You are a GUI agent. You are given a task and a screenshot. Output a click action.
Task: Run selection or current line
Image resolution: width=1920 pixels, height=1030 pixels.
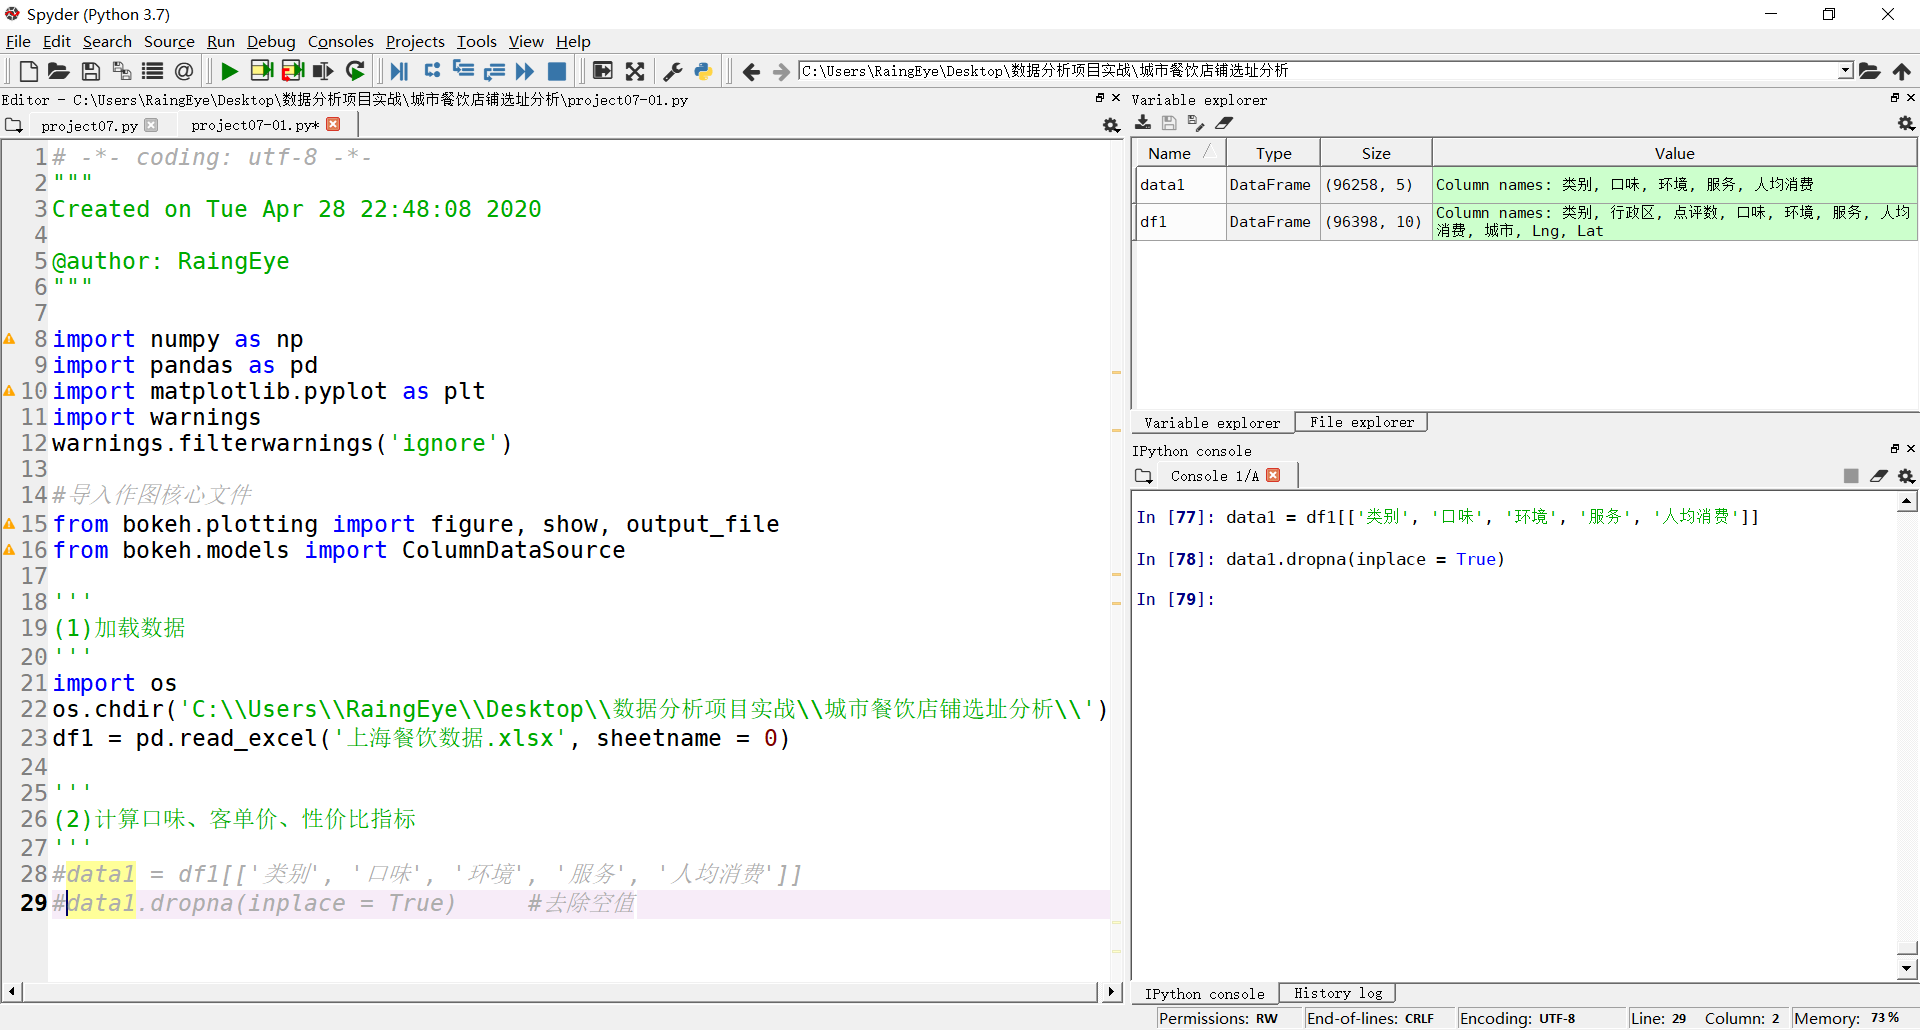tap(323, 71)
